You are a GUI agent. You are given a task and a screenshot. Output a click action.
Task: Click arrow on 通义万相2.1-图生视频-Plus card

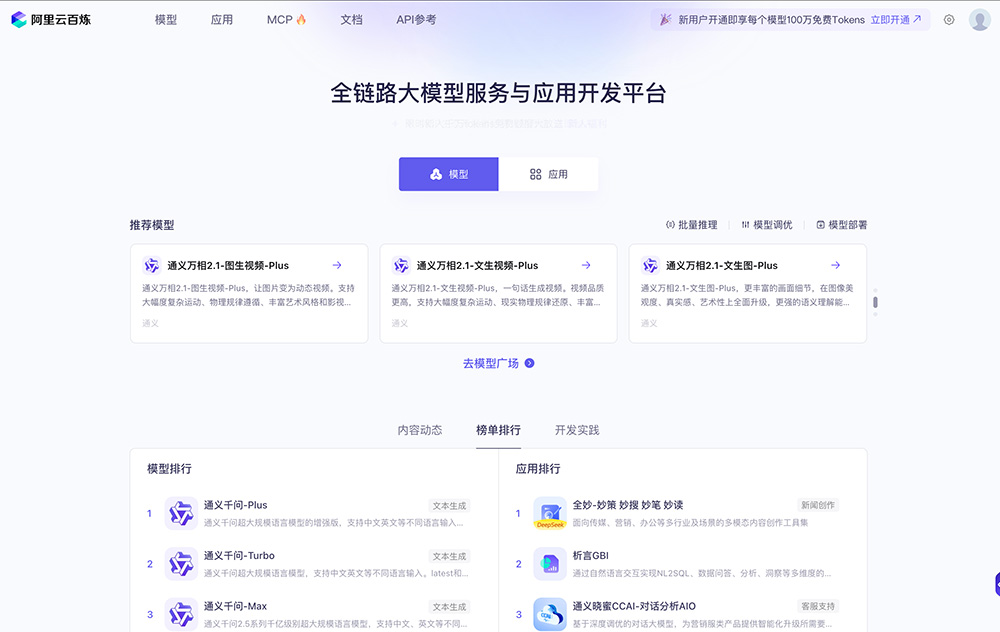click(x=337, y=265)
